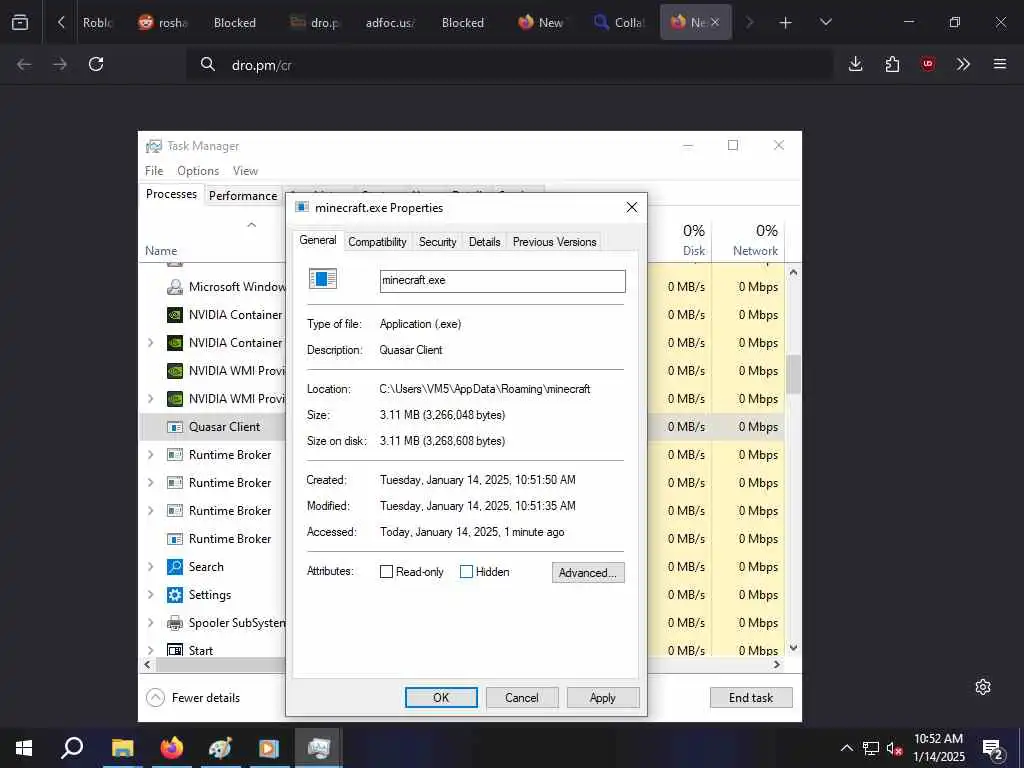Open the Firefox extensions puzzle icon
Screen dimensions: 1024x768
pos(892,64)
